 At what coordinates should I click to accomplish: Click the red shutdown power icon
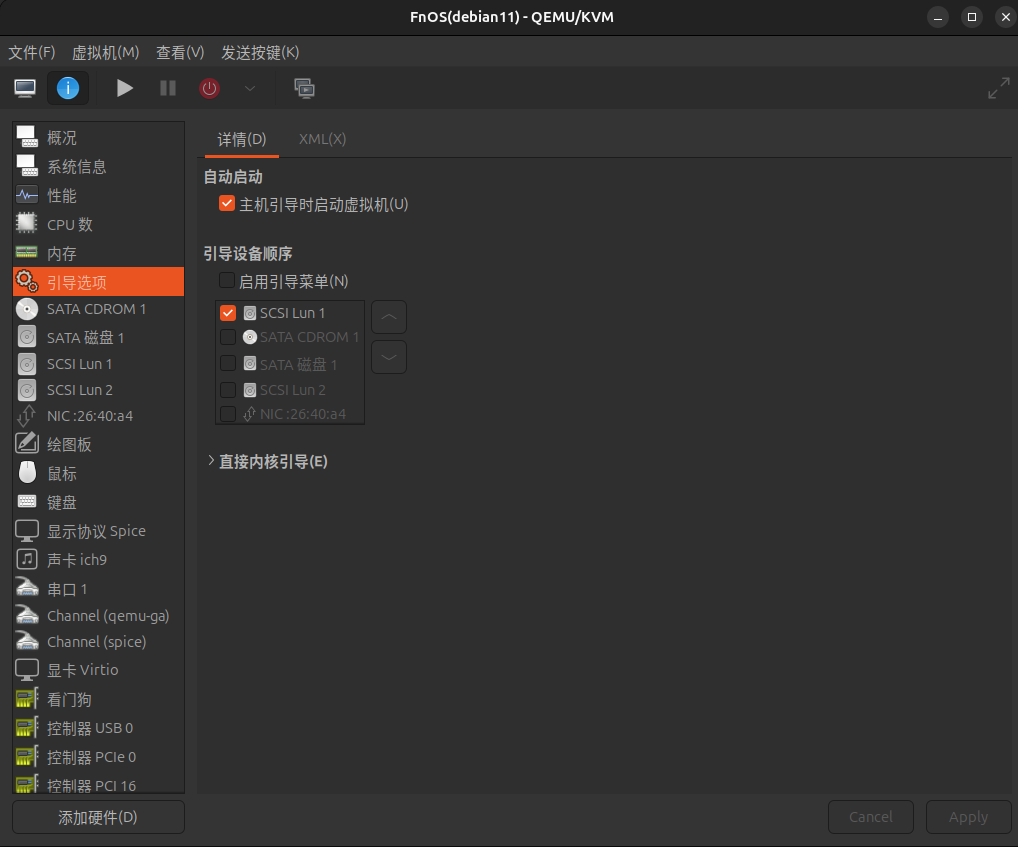coord(209,88)
